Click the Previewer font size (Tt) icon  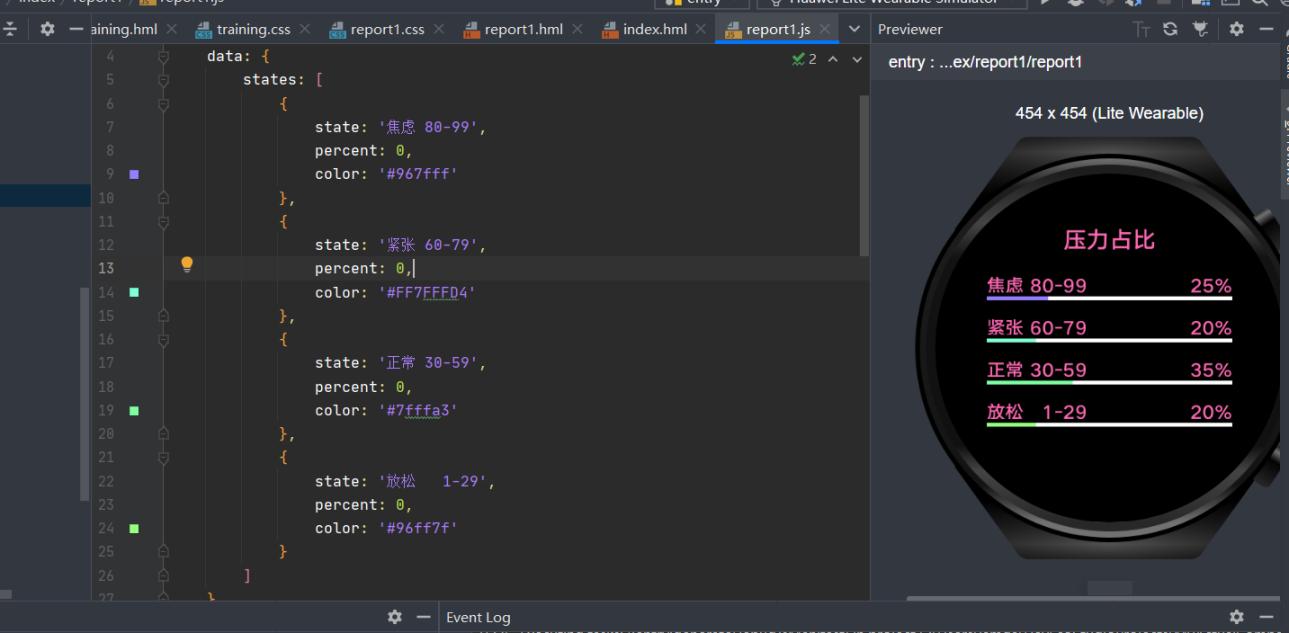pyautogui.click(x=1141, y=30)
